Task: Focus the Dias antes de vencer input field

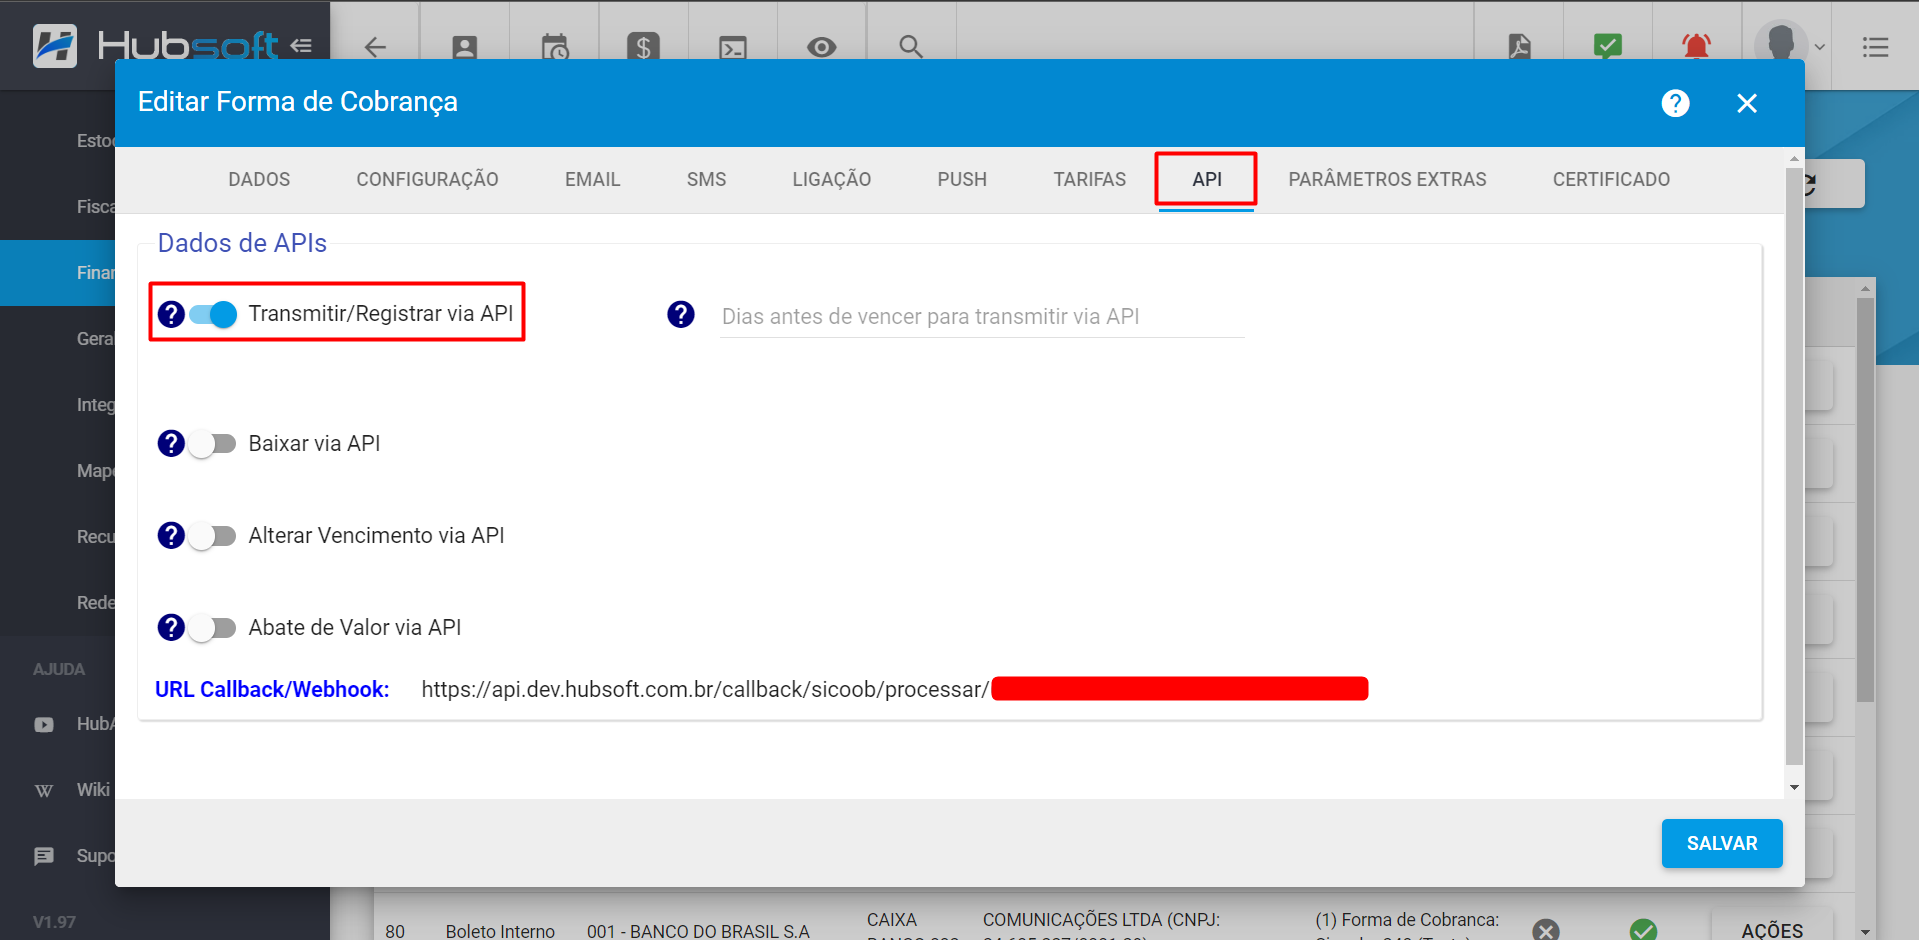Action: tap(981, 316)
